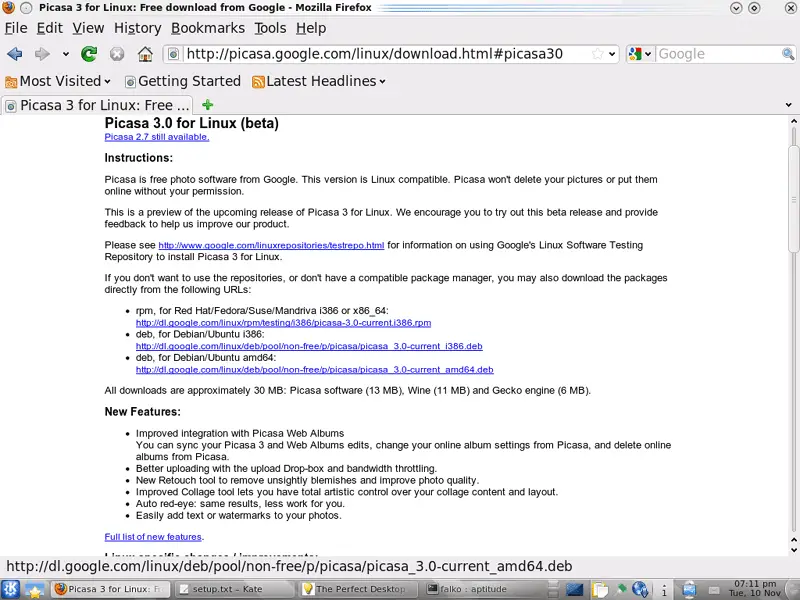Open the Full list of new features link
This screenshot has height=600, width=800.
point(153,537)
